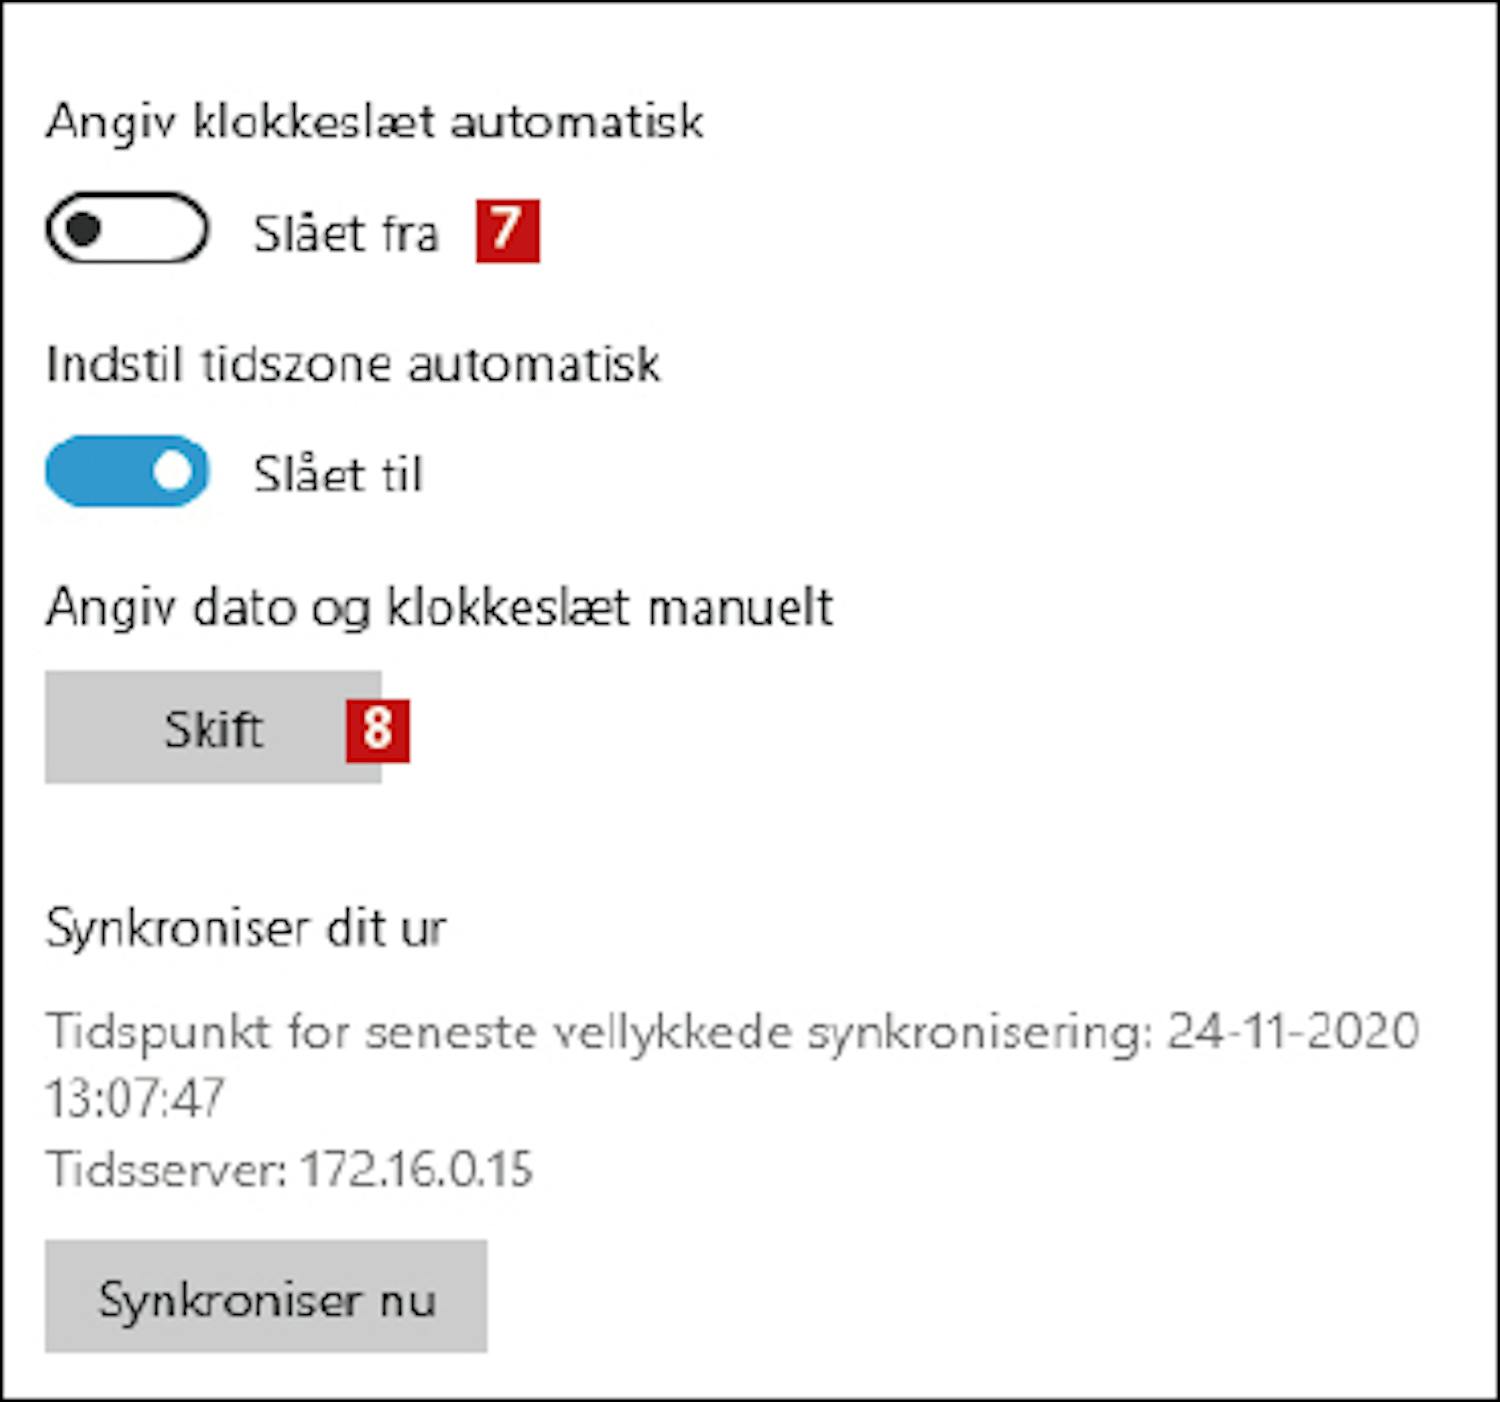Click the "Slået fra" status label
Image resolution: width=1500 pixels, height=1402 pixels.
coord(346,234)
